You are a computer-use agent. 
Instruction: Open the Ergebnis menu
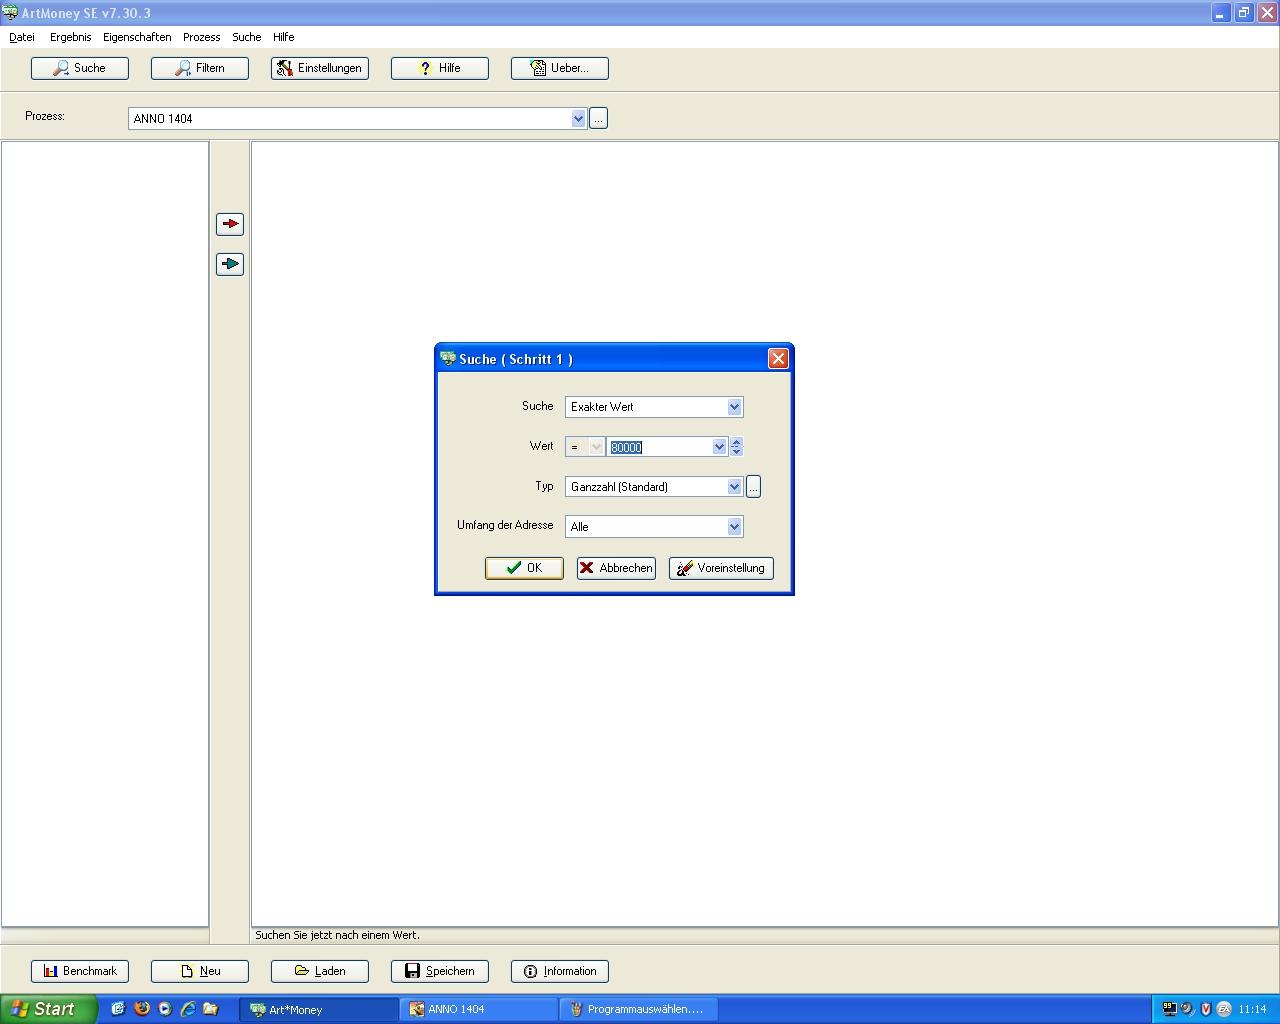tap(70, 37)
